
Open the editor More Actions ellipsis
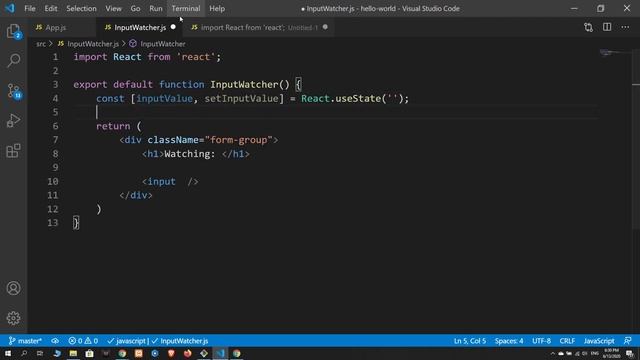click(625, 27)
